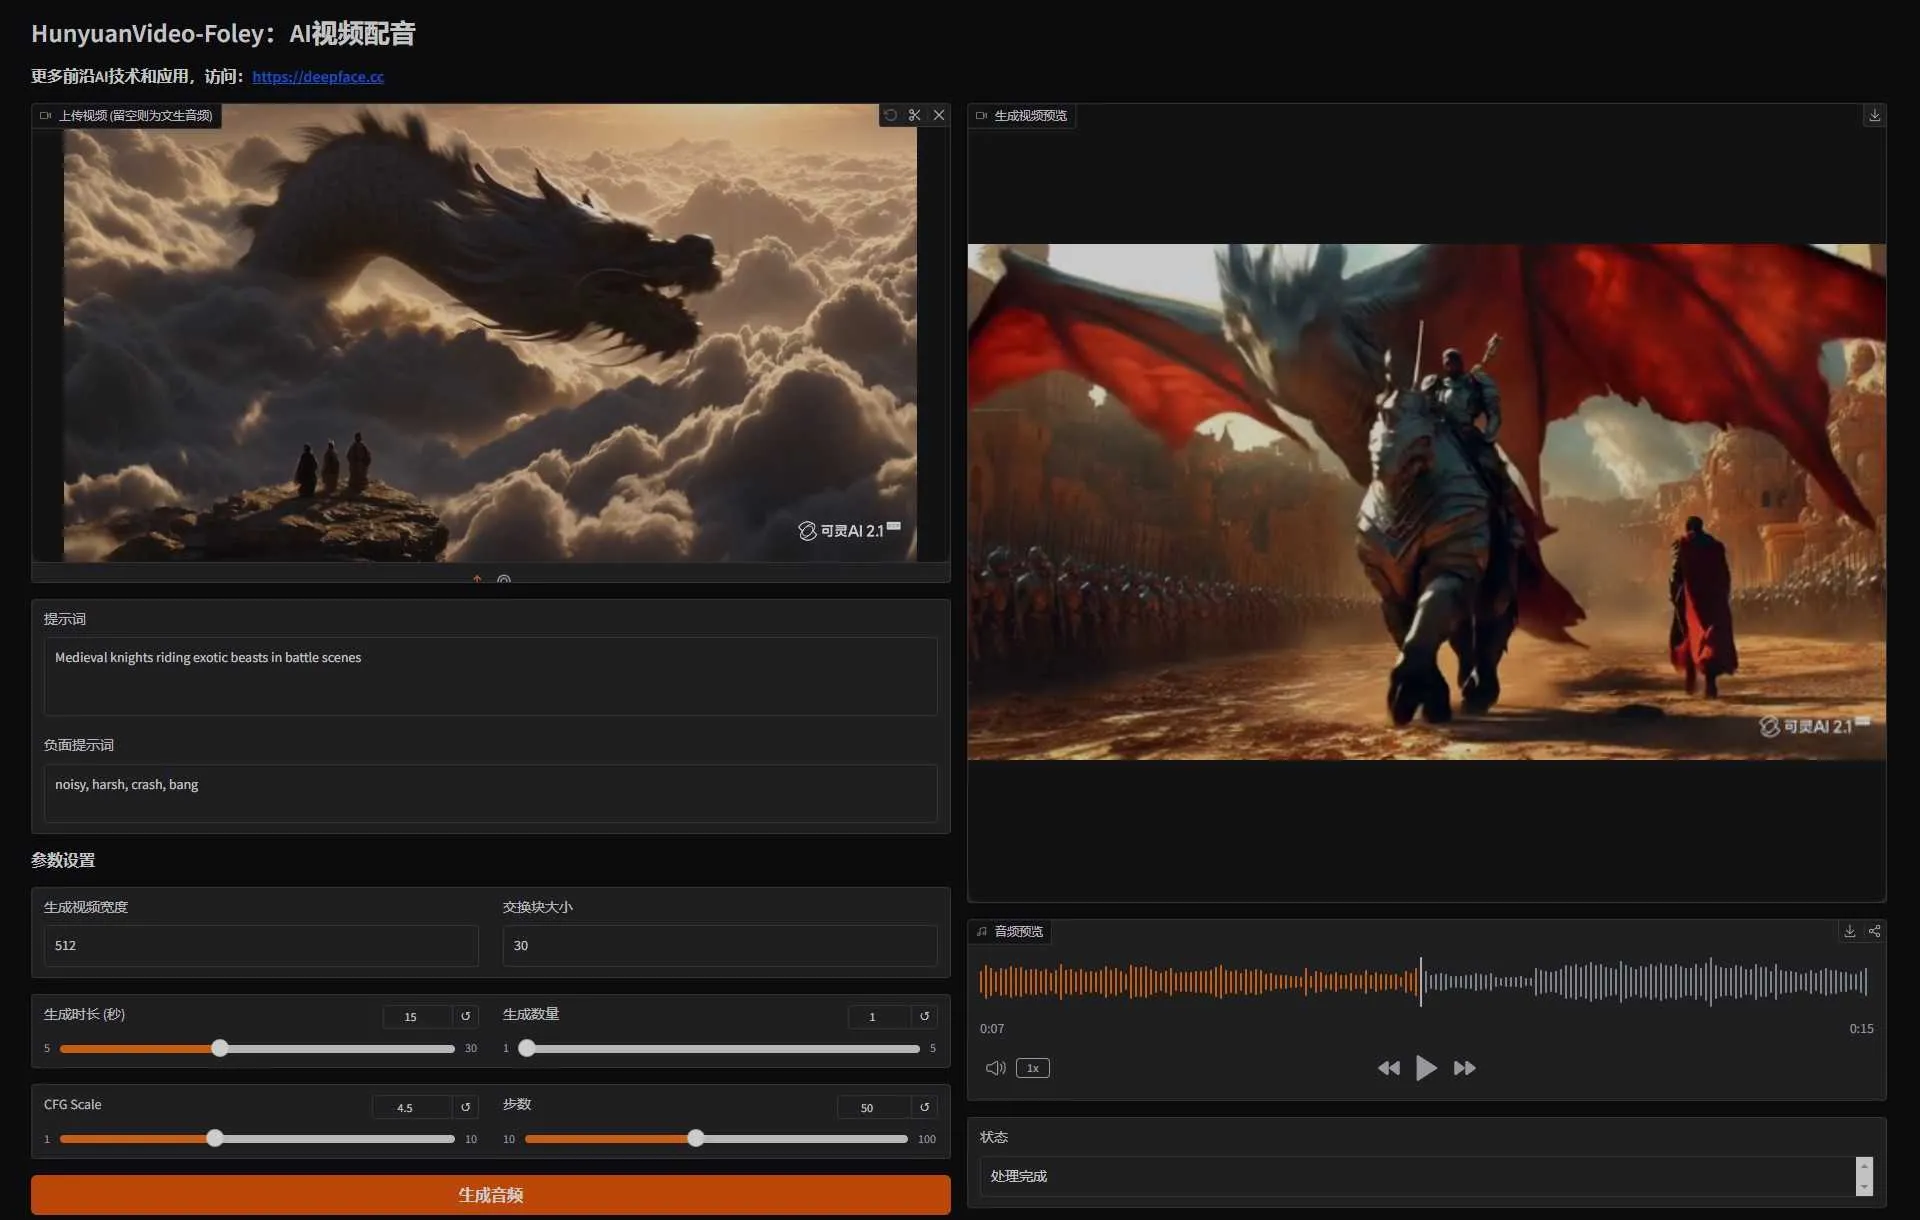Fast forward the audio playback
This screenshot has height=1220, width=1920.
pyautogui.click(x=1464, y=1068)
